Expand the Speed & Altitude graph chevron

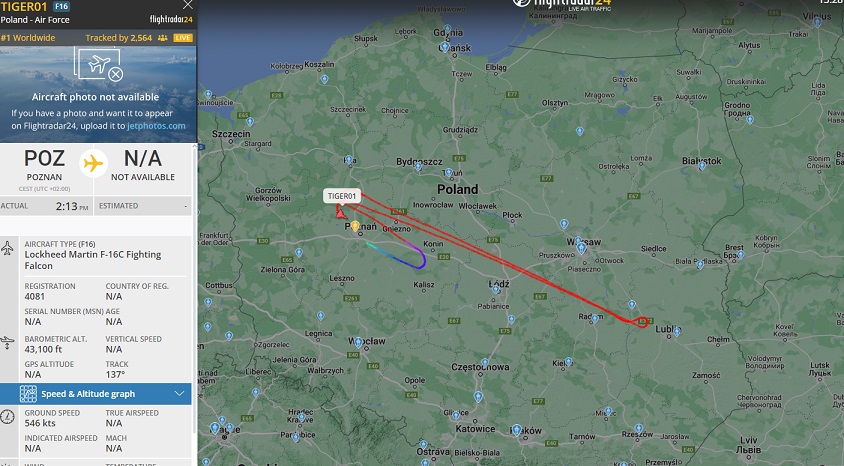(x=180, y=394)
